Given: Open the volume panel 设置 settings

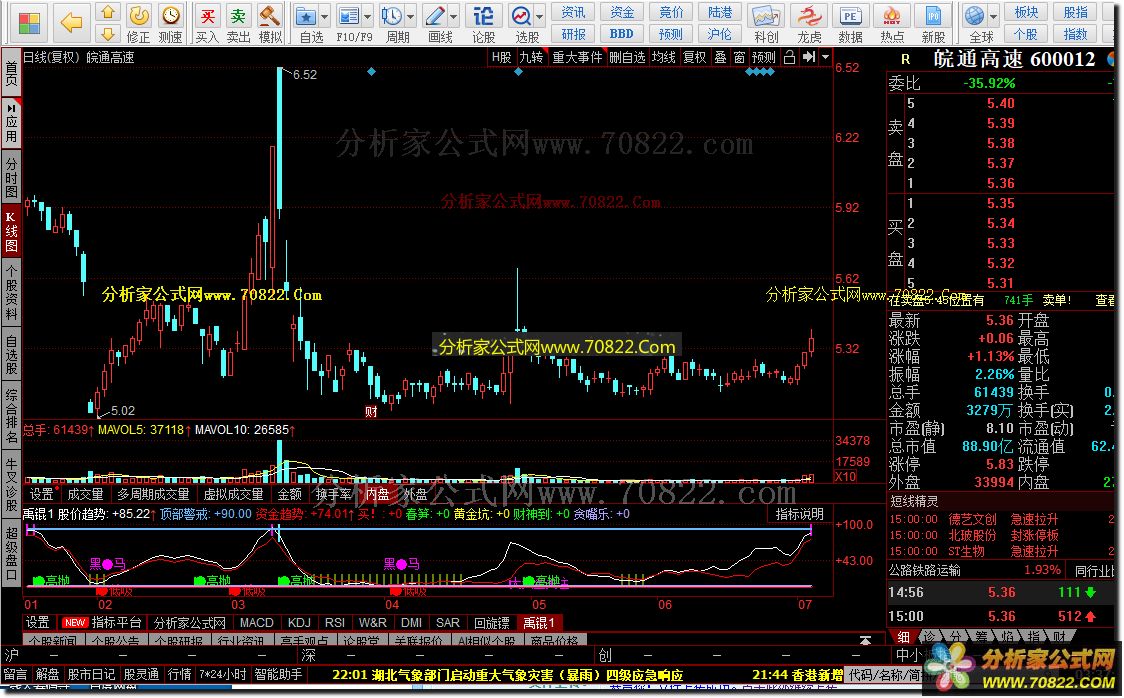Looking at the screenshot, I should (42, 494).
